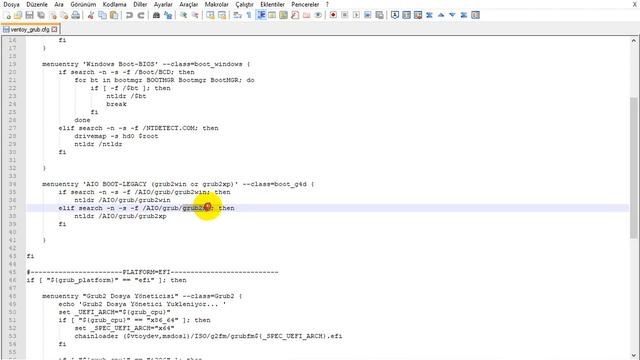Open the Düzenle menu
This screenshot has width=640, height=360.
click(x=37, y=4)
